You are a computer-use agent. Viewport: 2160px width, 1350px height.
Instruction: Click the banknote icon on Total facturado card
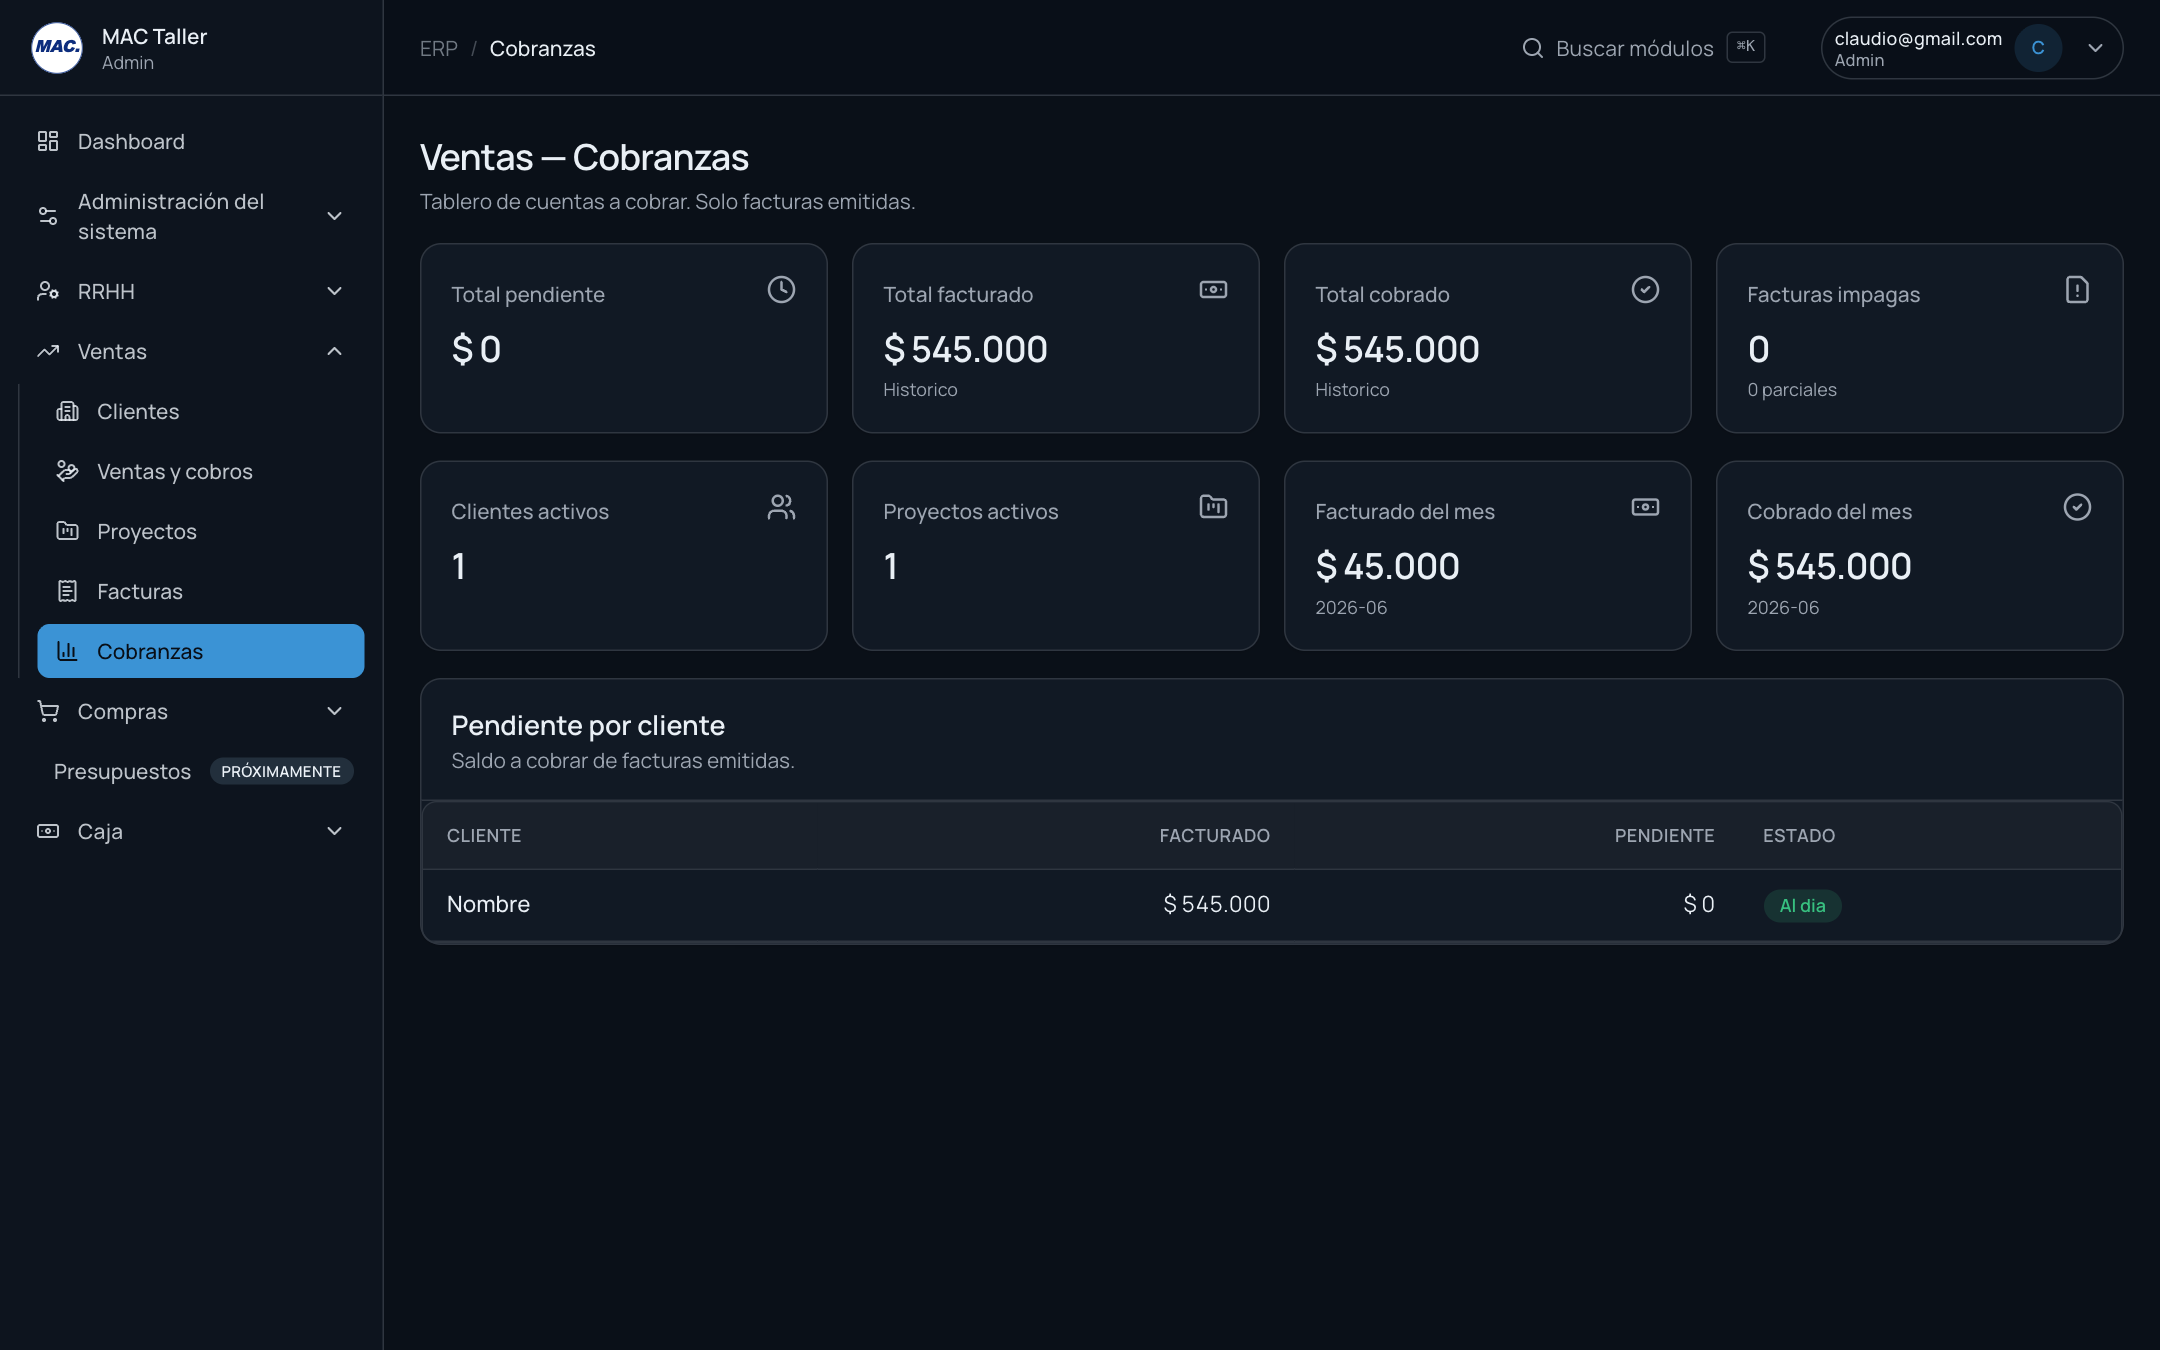click(x=1213, y=290)
